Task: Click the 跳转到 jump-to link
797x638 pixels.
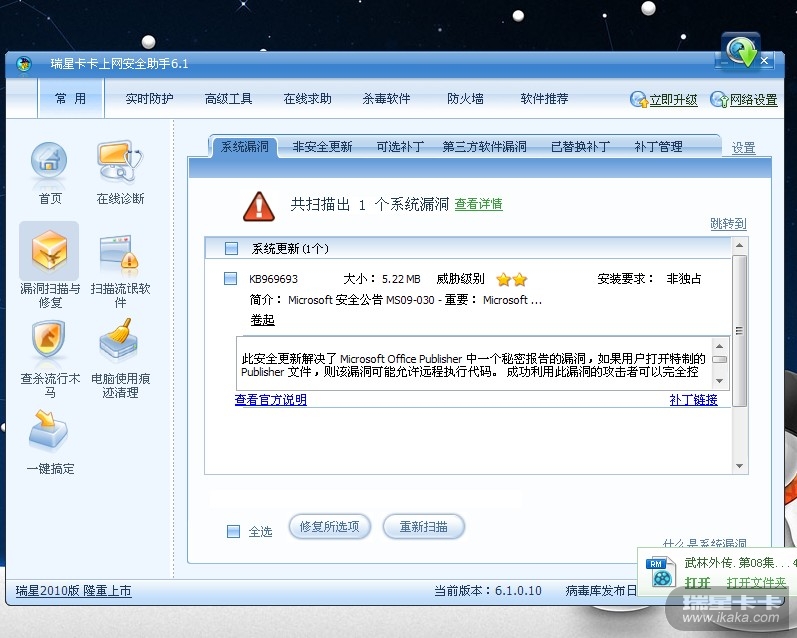Action: pyautogui.click(x=728, y=224)
